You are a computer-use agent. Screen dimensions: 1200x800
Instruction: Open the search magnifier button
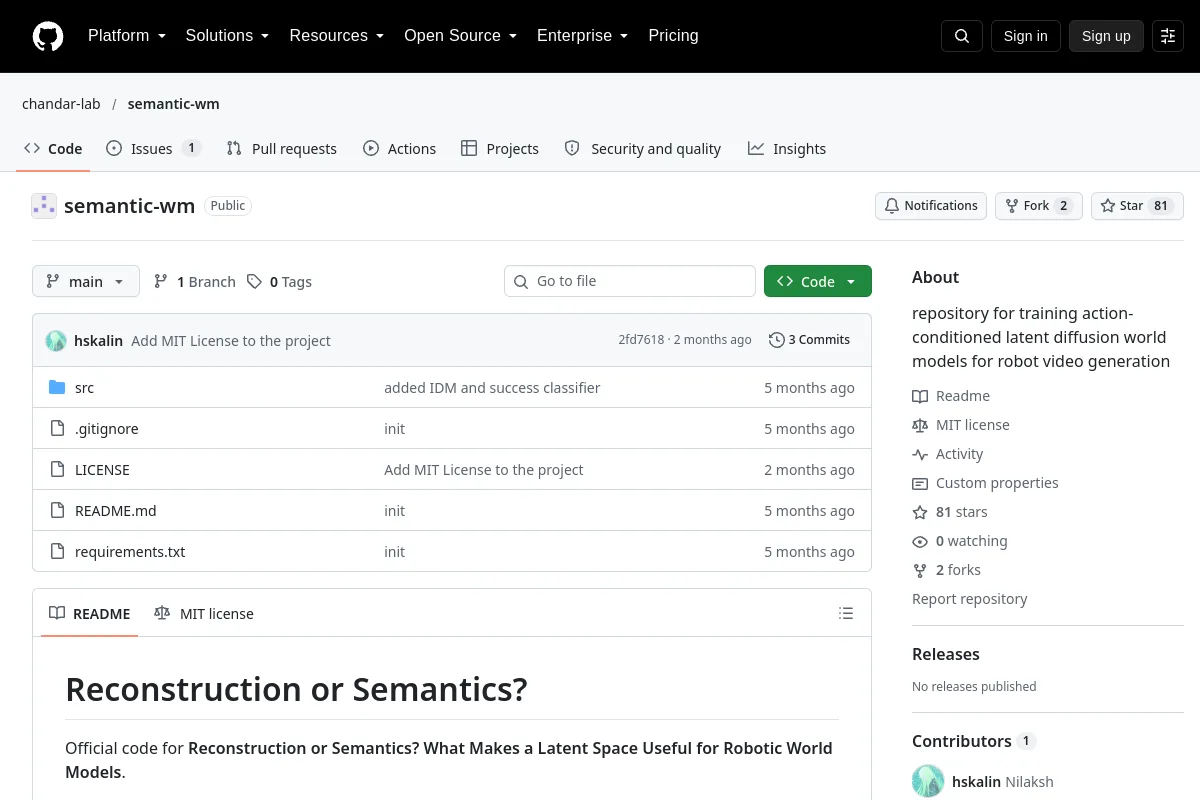click(x=962, y=36)
